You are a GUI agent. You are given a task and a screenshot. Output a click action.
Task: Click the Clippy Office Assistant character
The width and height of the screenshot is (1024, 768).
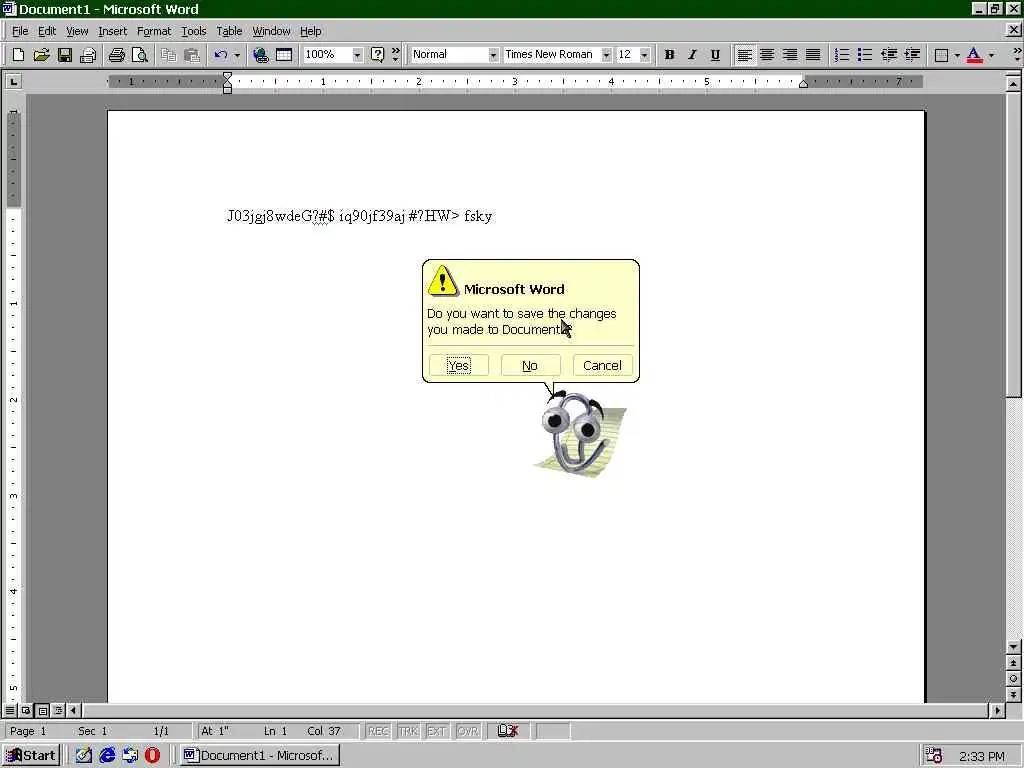[580, 434]
